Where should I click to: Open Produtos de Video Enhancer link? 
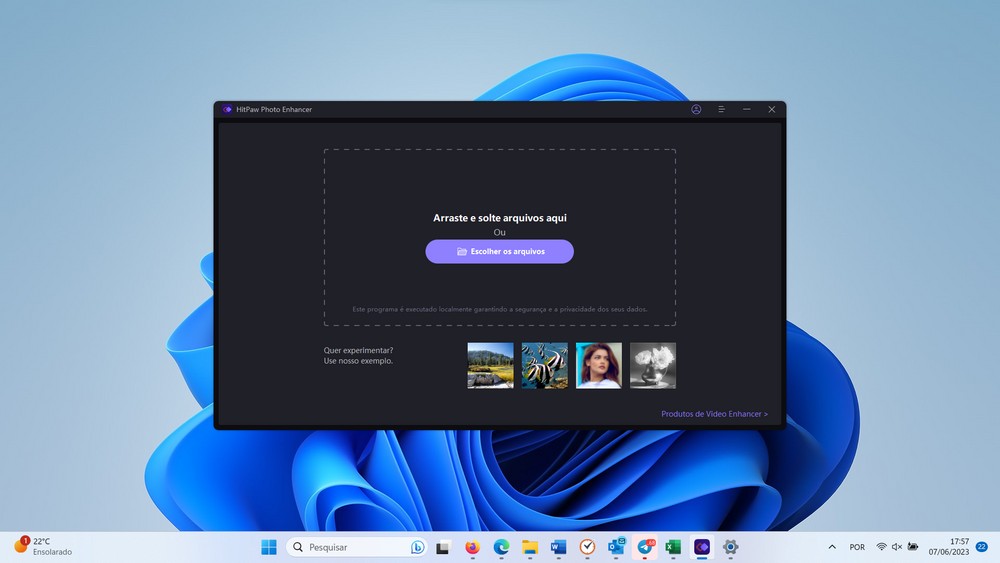click(714, 413)
